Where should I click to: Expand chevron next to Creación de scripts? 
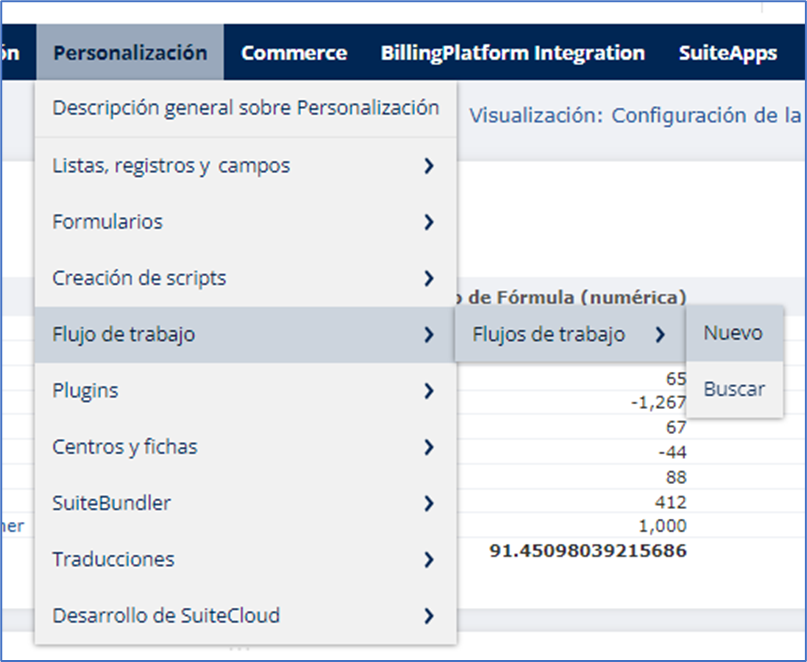click(x=429, y=278)
